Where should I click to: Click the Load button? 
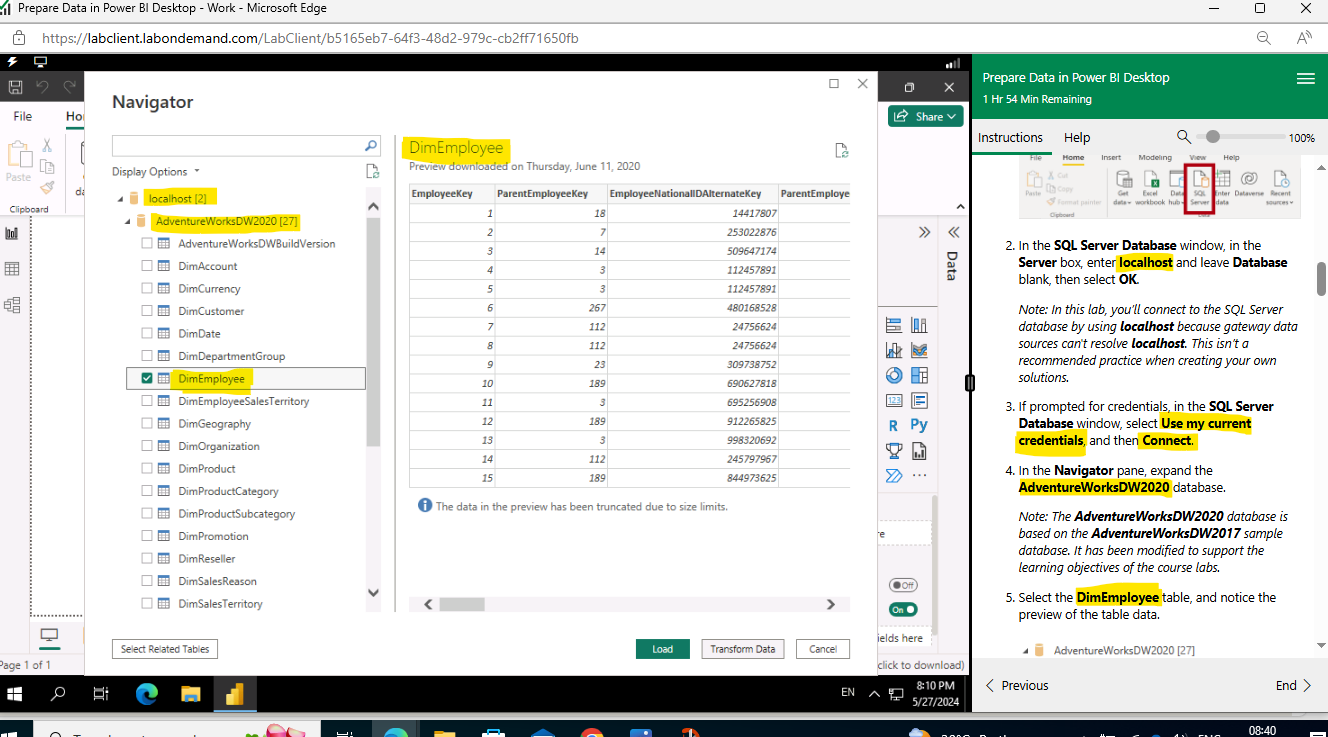tap(663, 649)
